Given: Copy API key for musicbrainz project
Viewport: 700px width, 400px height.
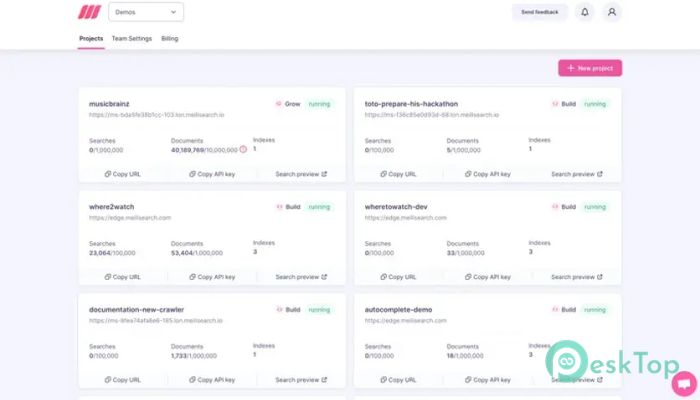Looking at the screenshot, I should click(212, 174).
